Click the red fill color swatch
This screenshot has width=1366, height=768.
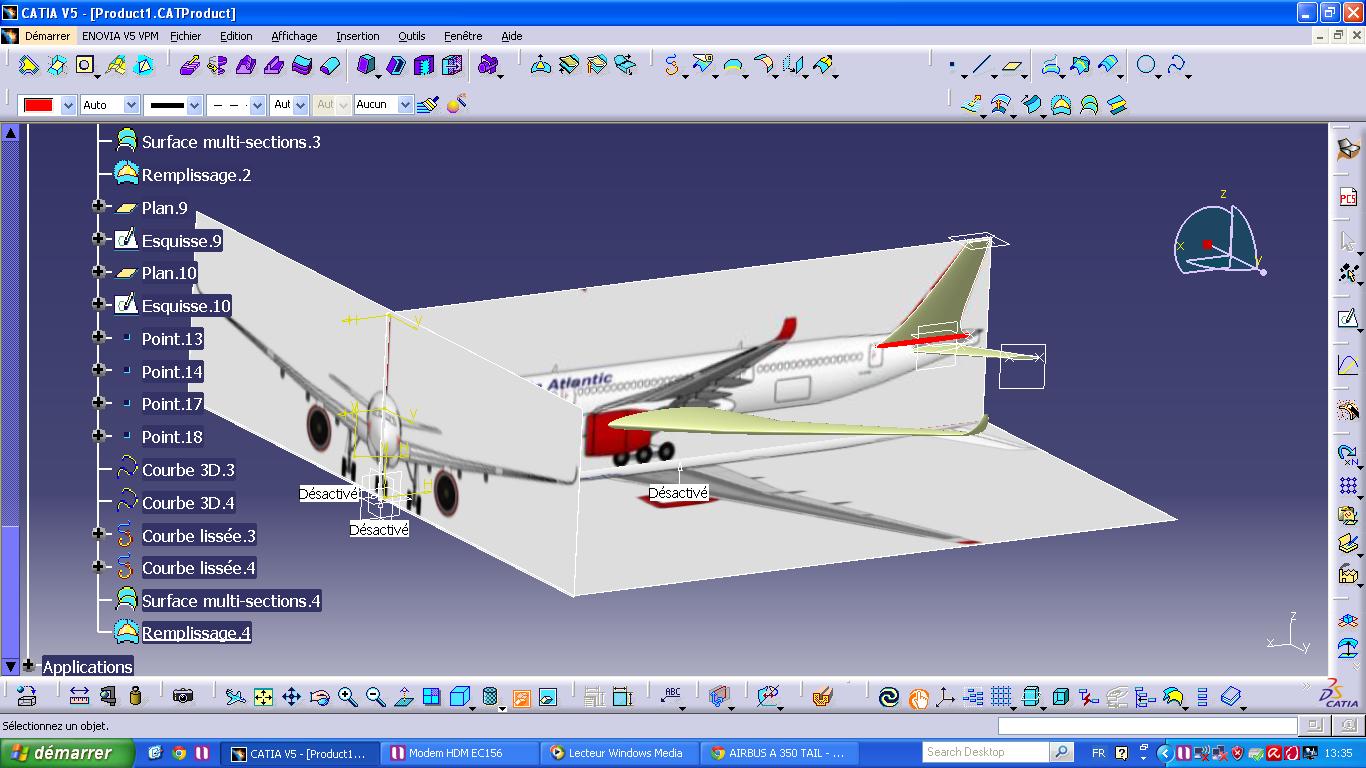coord(39,105)
